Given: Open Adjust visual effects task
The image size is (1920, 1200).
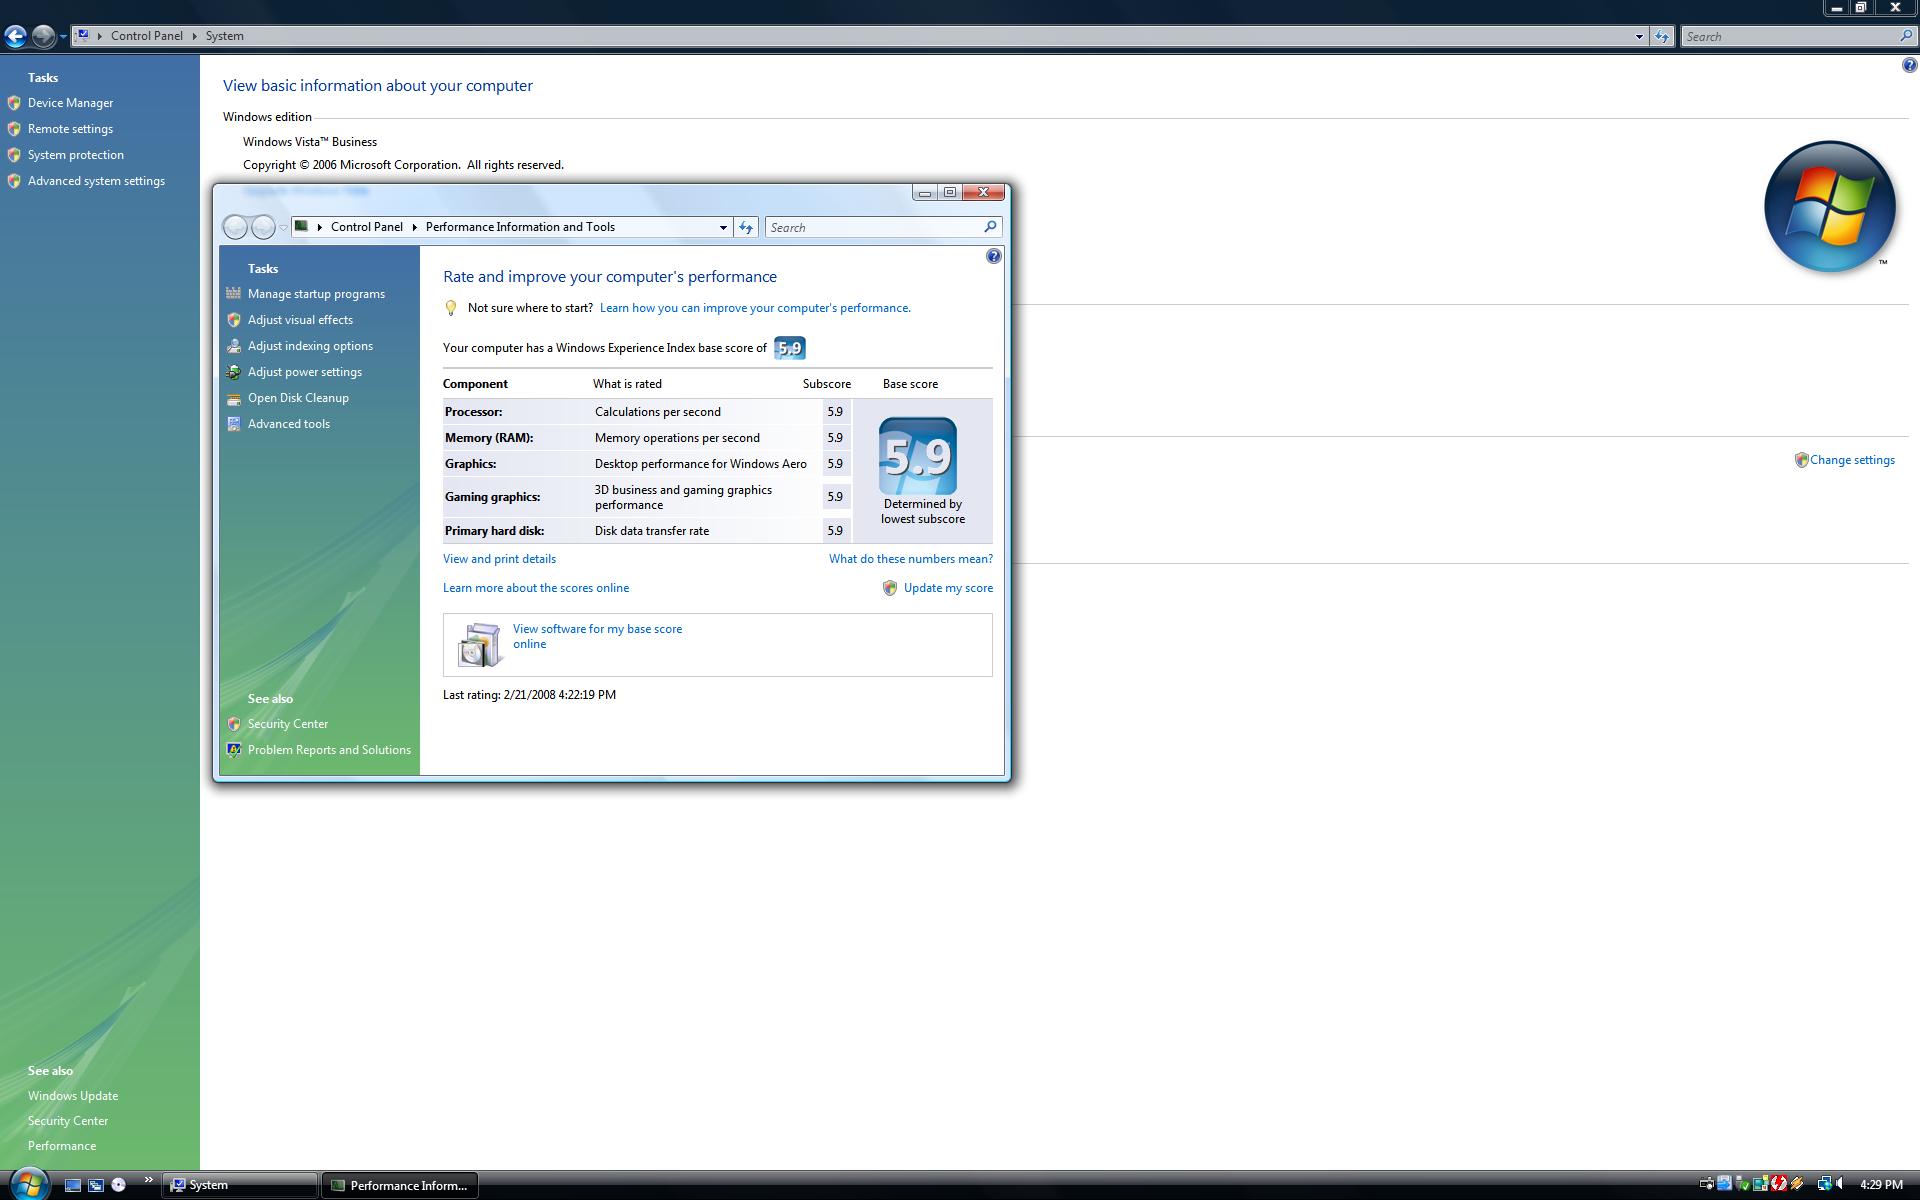Looking at the screenshot, I should point(300,320).
